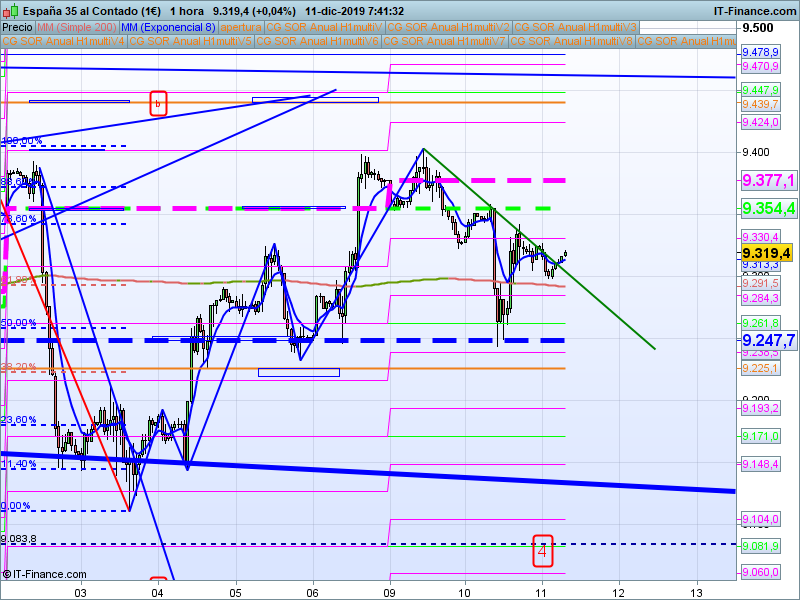Click the 38,20% Fibonacci level label
The image size is (800, 600).
19,367
